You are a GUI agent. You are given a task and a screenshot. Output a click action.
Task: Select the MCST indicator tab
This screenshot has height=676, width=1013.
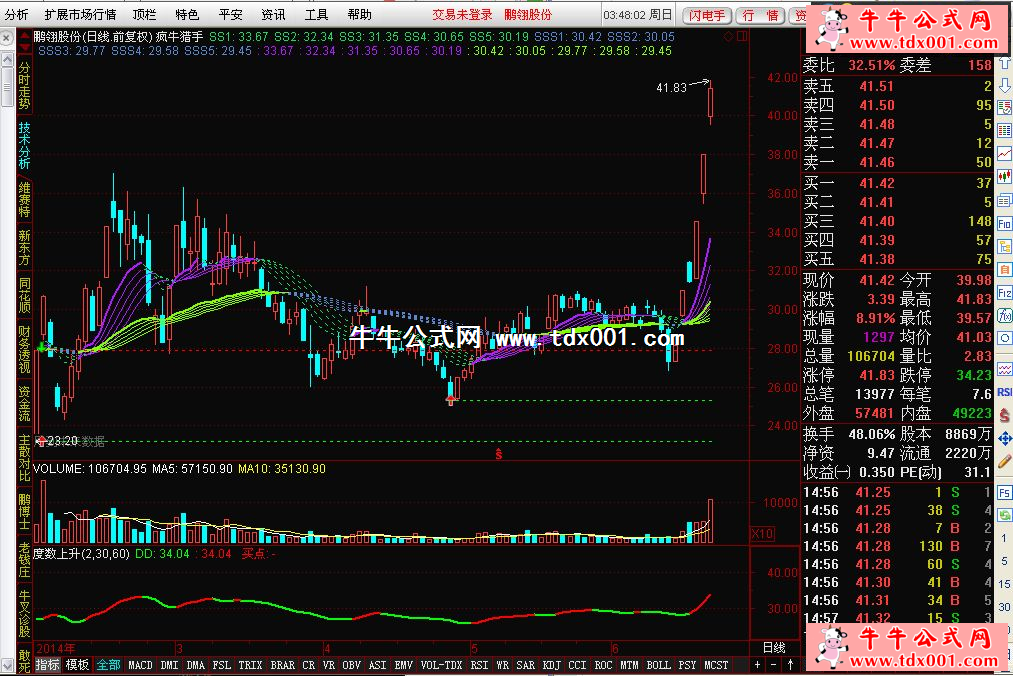tap(716, 665)
